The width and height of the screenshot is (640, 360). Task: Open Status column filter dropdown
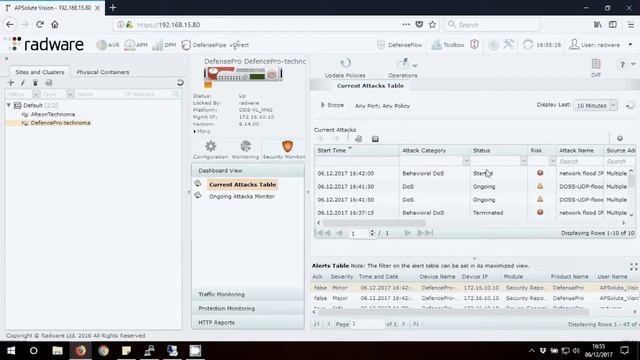(x=523, y=162)
